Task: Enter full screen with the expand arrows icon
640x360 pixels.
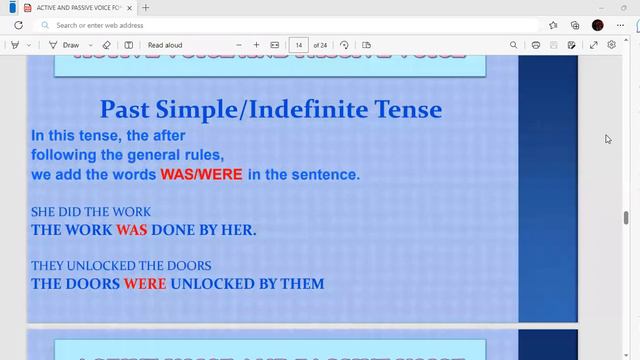Action: [593, 45]
